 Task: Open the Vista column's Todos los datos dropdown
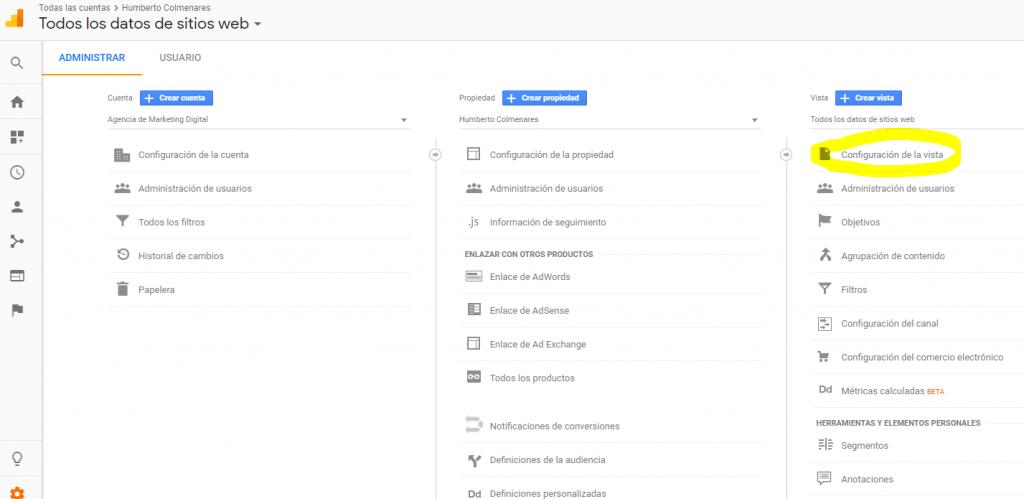pyautogui.click(x=917, y=120)
